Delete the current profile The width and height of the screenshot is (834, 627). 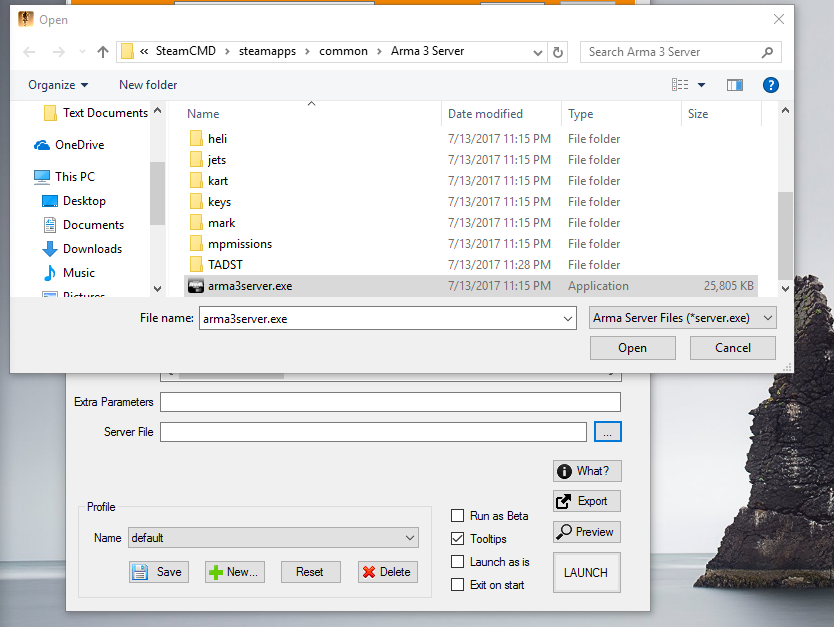coord(387,572)
